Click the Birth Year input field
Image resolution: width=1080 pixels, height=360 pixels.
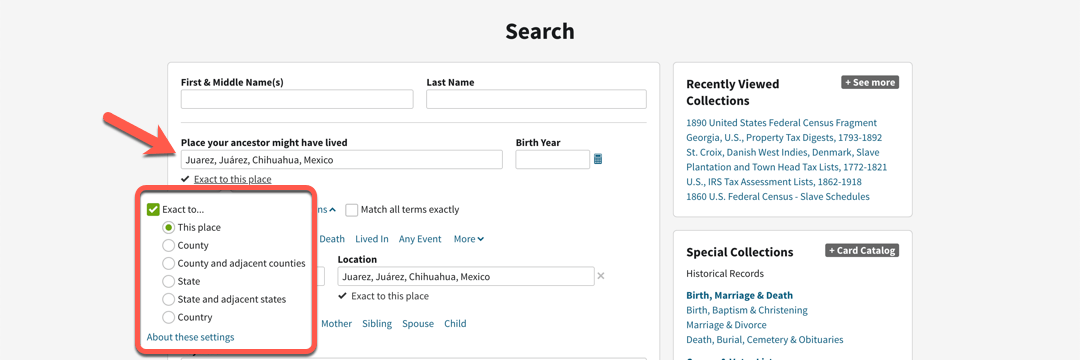click(552, 160)
